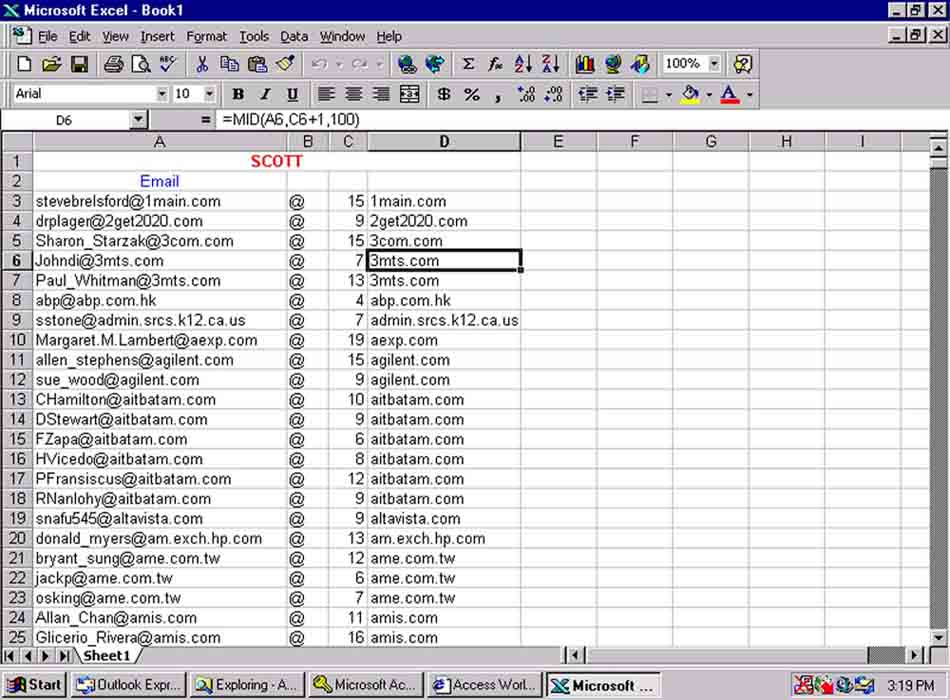Insert Hyperlink globe icon
Viewport: 950px width, 700px height.
[x=407, y=64]
